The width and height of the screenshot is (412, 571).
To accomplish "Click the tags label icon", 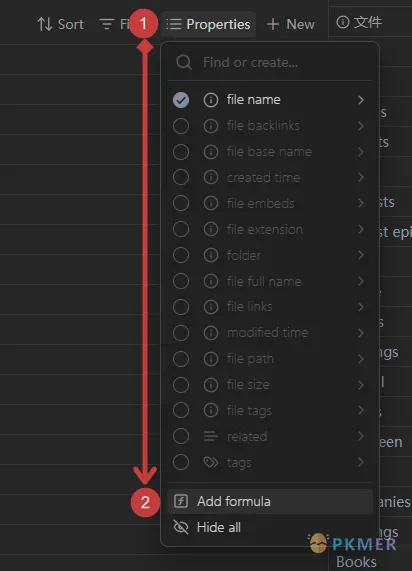I will click(x=211, y=462).
